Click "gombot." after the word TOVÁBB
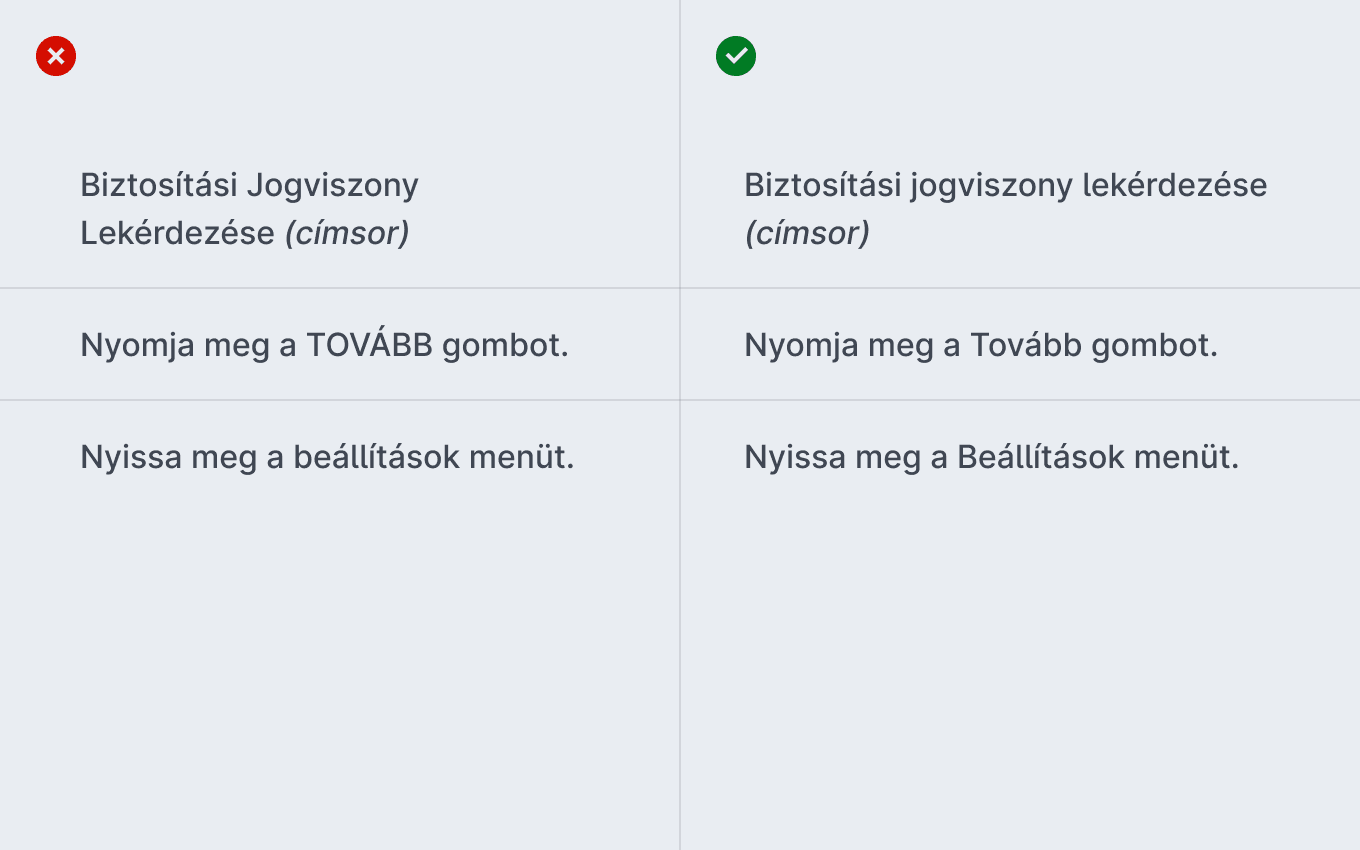 coord(505,346)
